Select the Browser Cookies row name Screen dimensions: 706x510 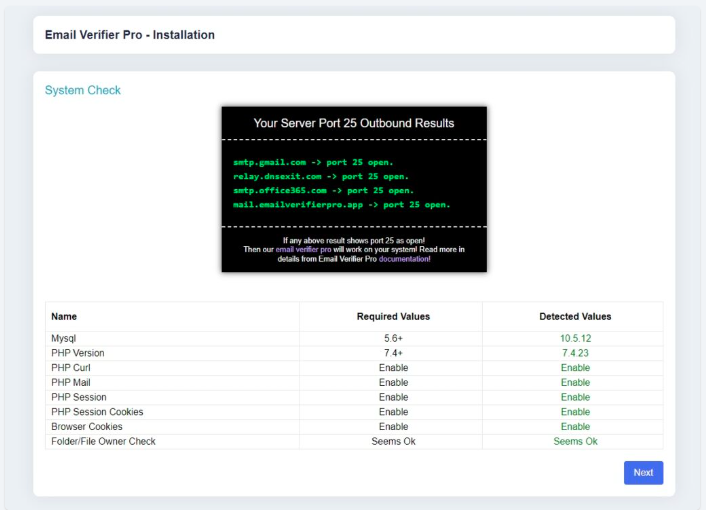click(87, 426)
